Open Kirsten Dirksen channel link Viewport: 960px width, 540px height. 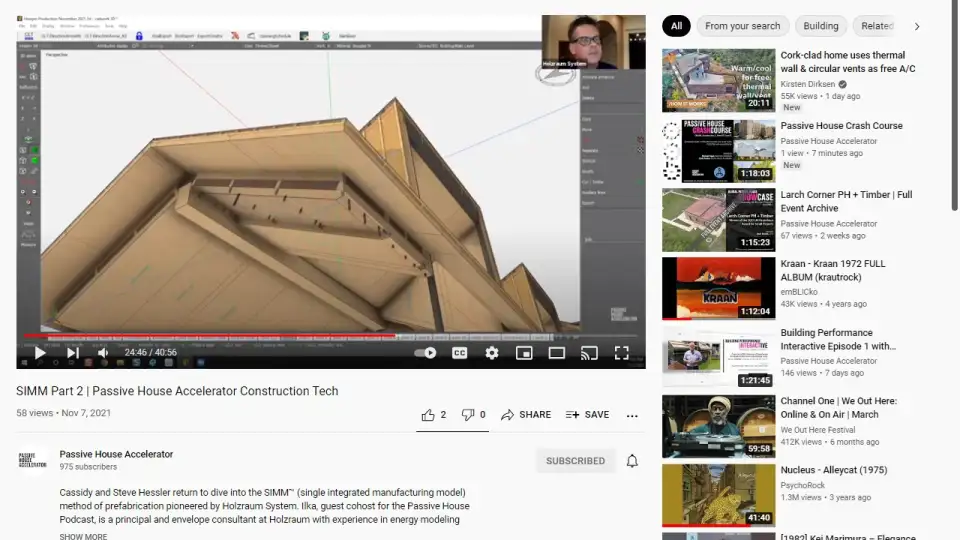pyautogui.click(x=808, y=84)
